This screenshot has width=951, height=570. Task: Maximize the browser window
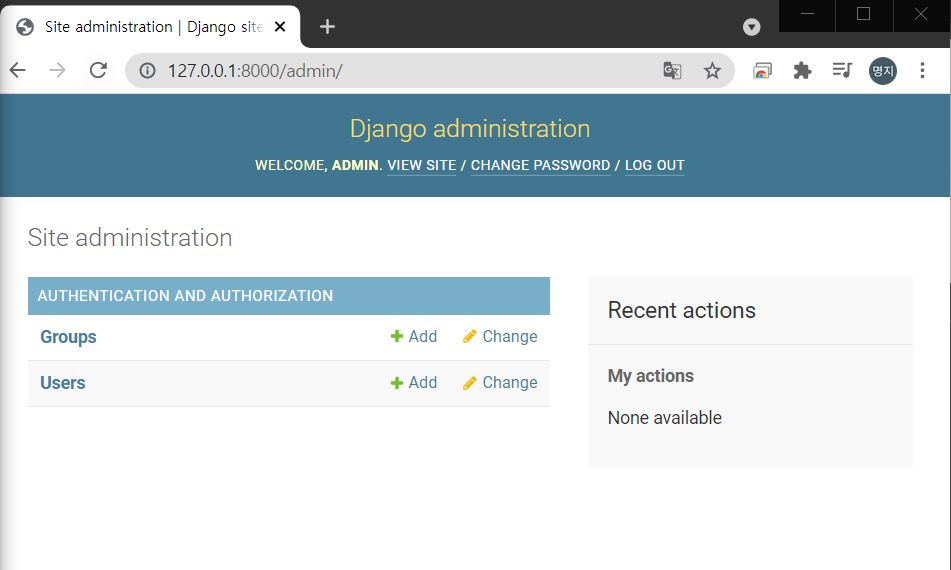point(864,14)
